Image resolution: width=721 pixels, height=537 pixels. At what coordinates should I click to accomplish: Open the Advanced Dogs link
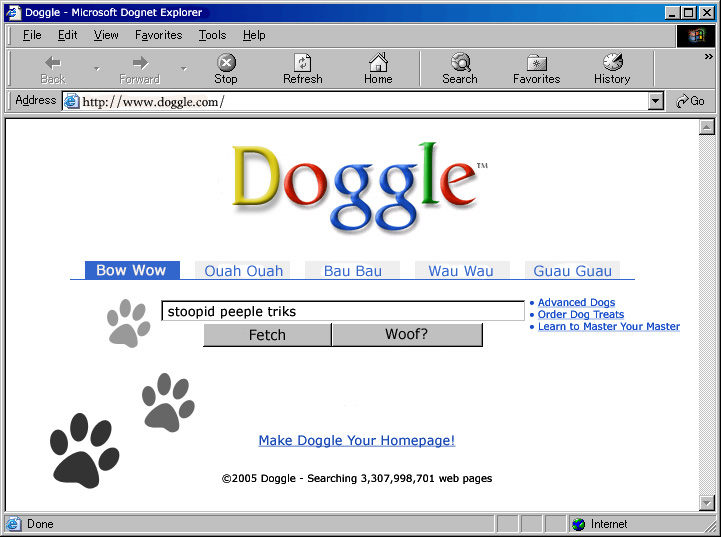tap(576, 302)
